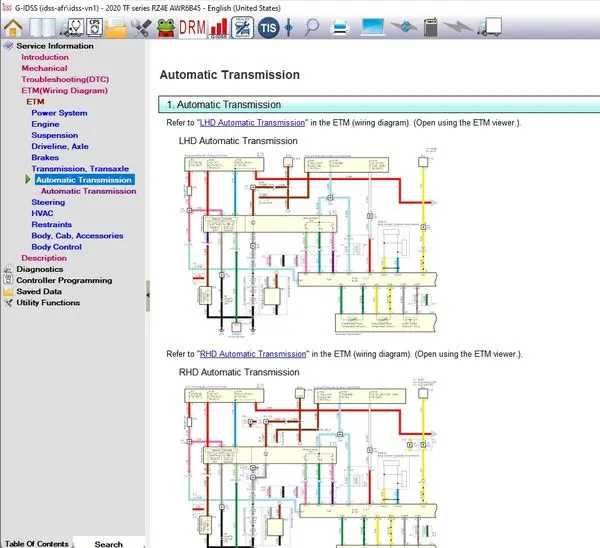The height and width of the screenshot is (548, 600).
Task: Open the Home icon in the toolbar
Action: 13,28
